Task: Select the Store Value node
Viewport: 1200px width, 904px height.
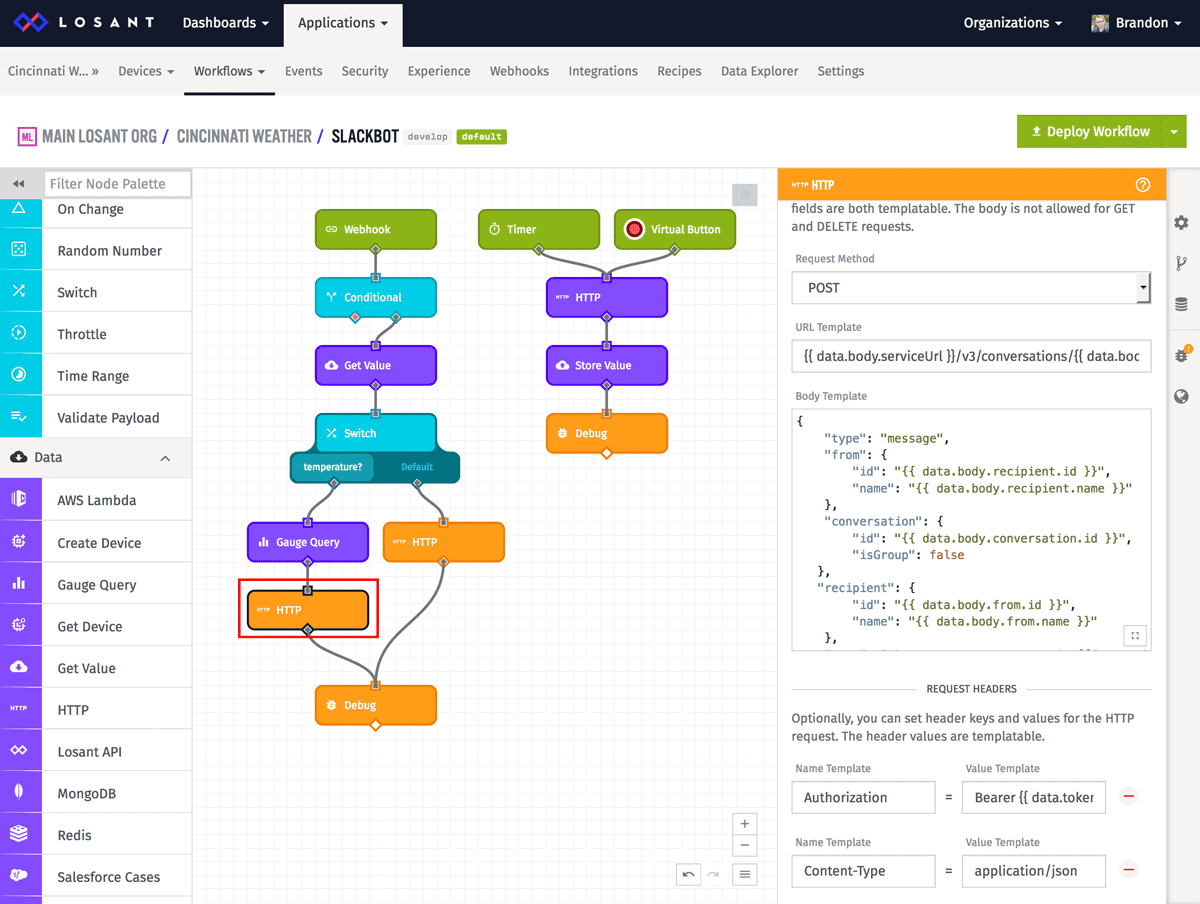Action: (607, 365)
